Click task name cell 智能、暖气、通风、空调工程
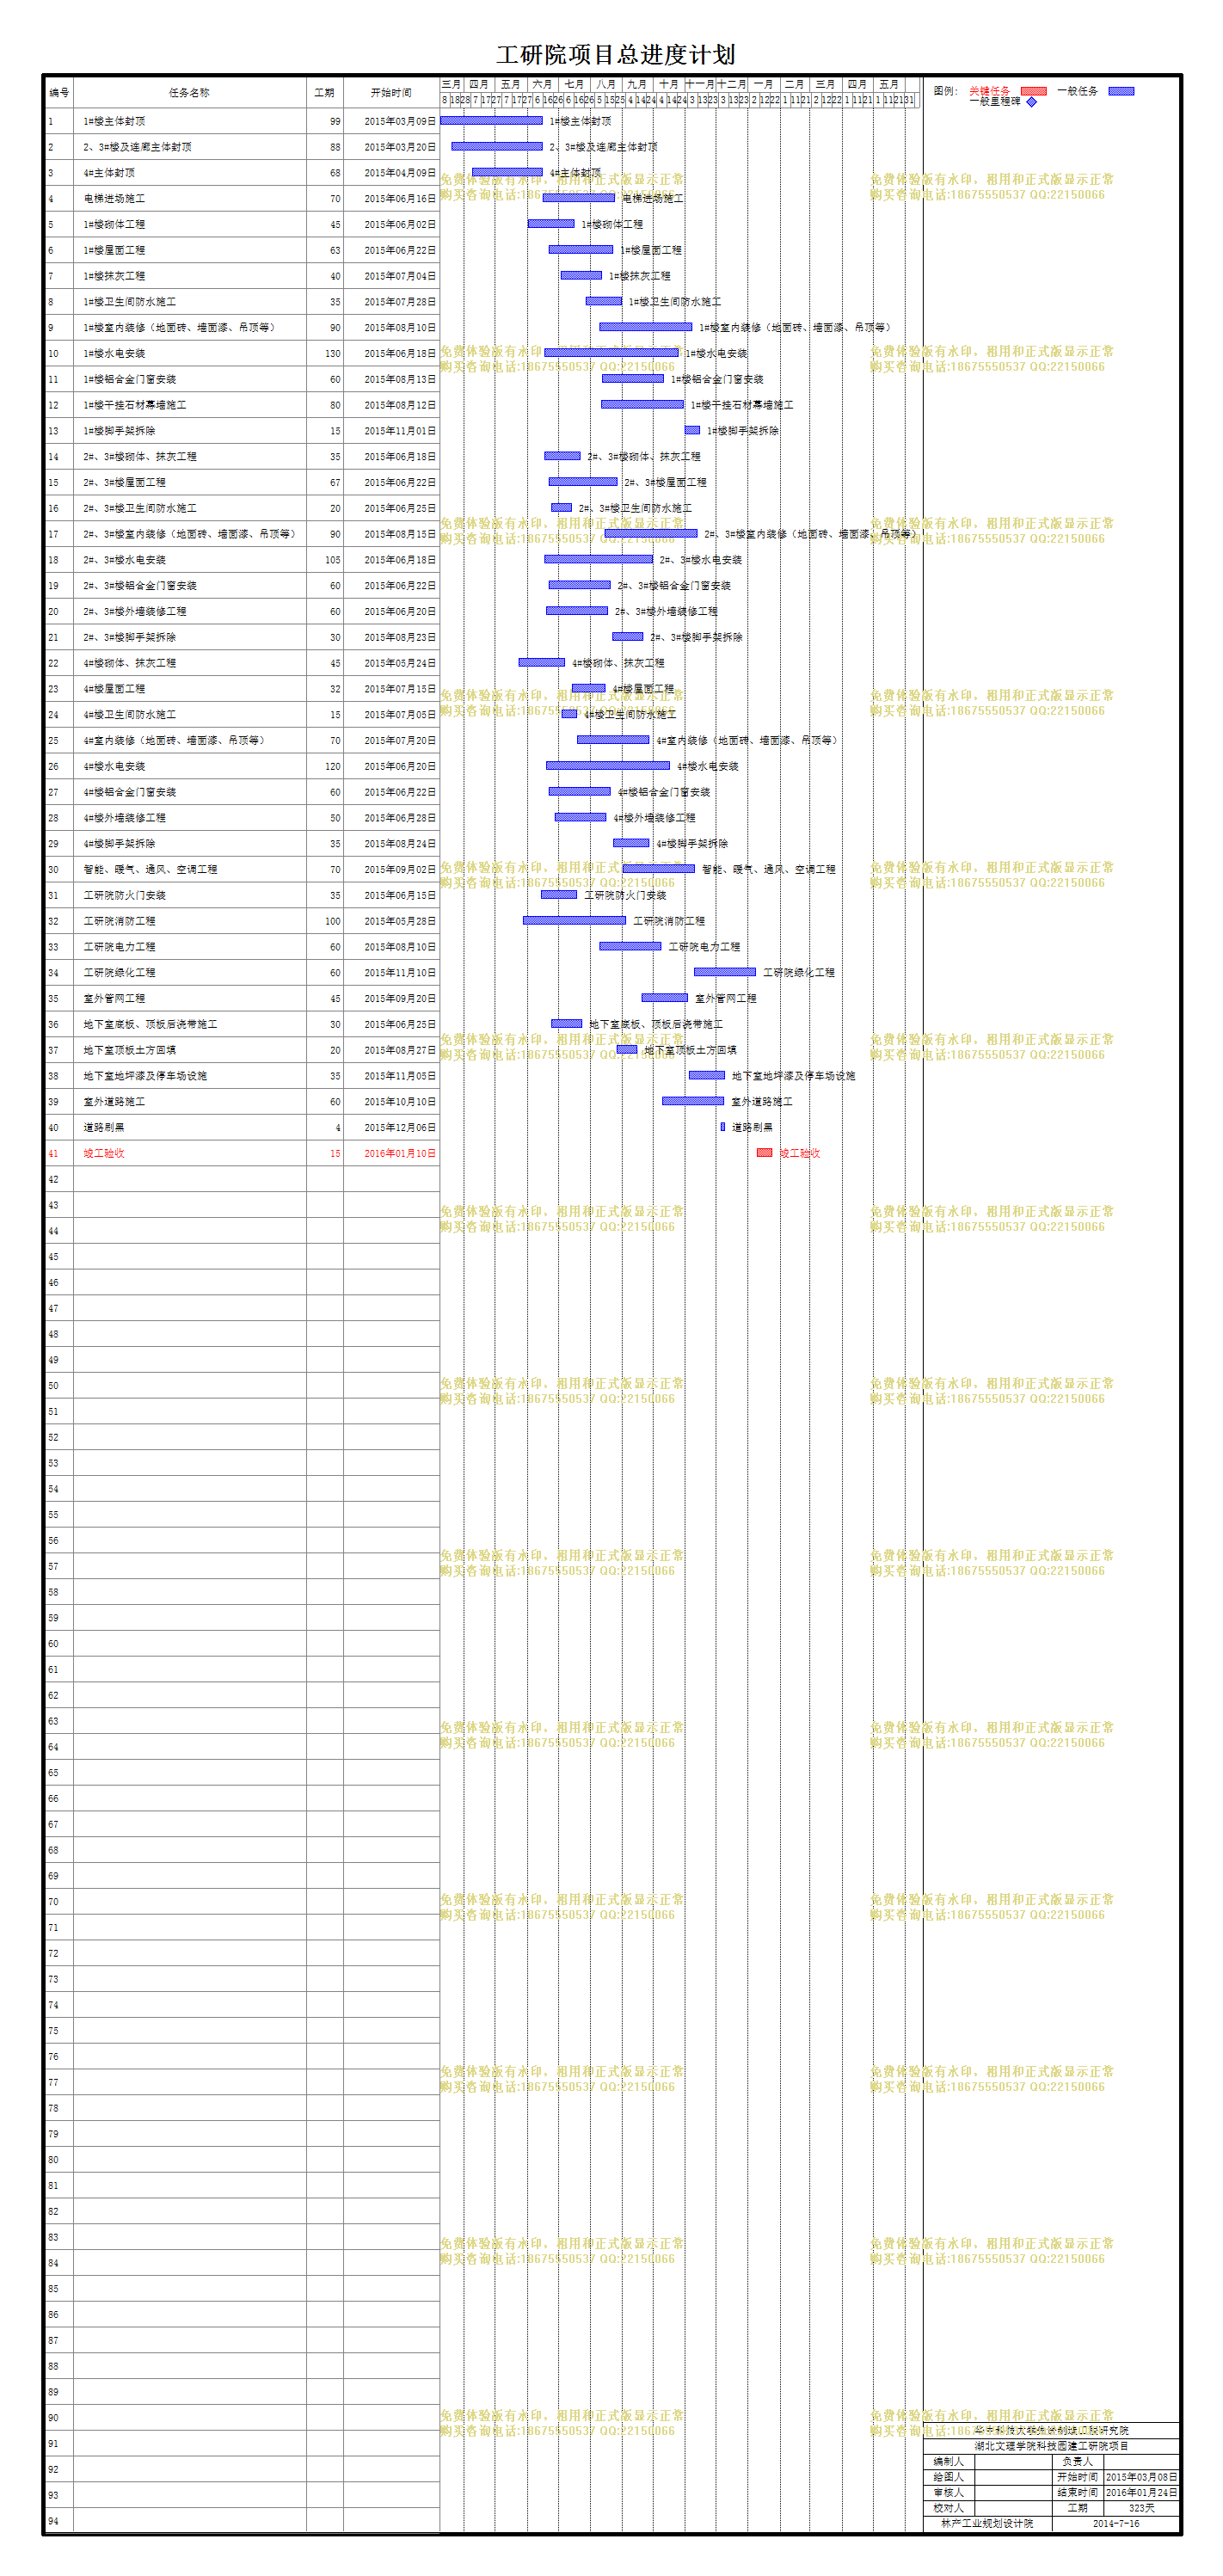The height and width of the screenshot is (2576, 1223). pyautogui.click(x=189, y=870)
